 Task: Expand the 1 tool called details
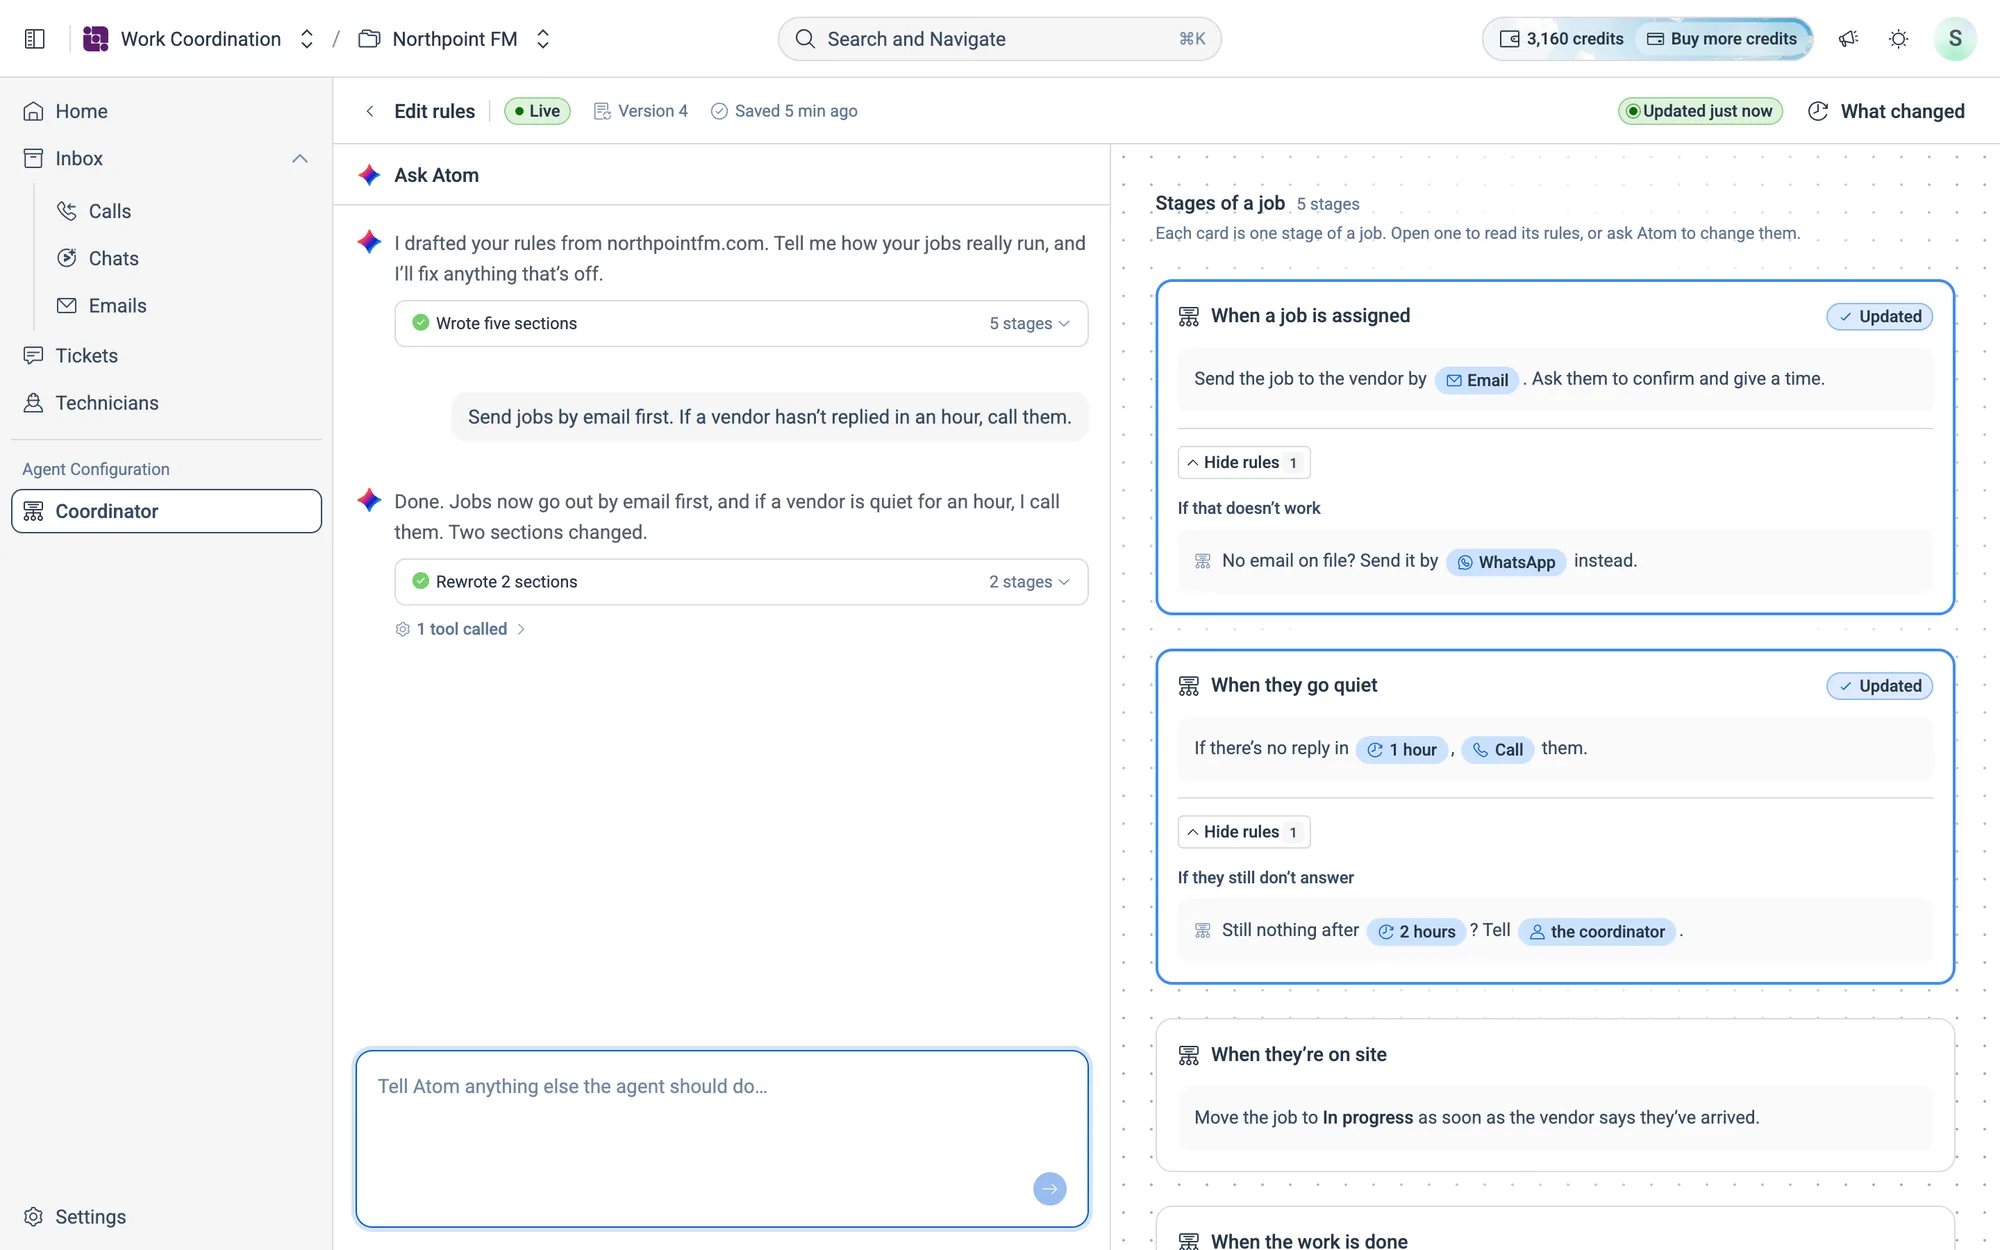pyautogui.click(x=461, y=629)
